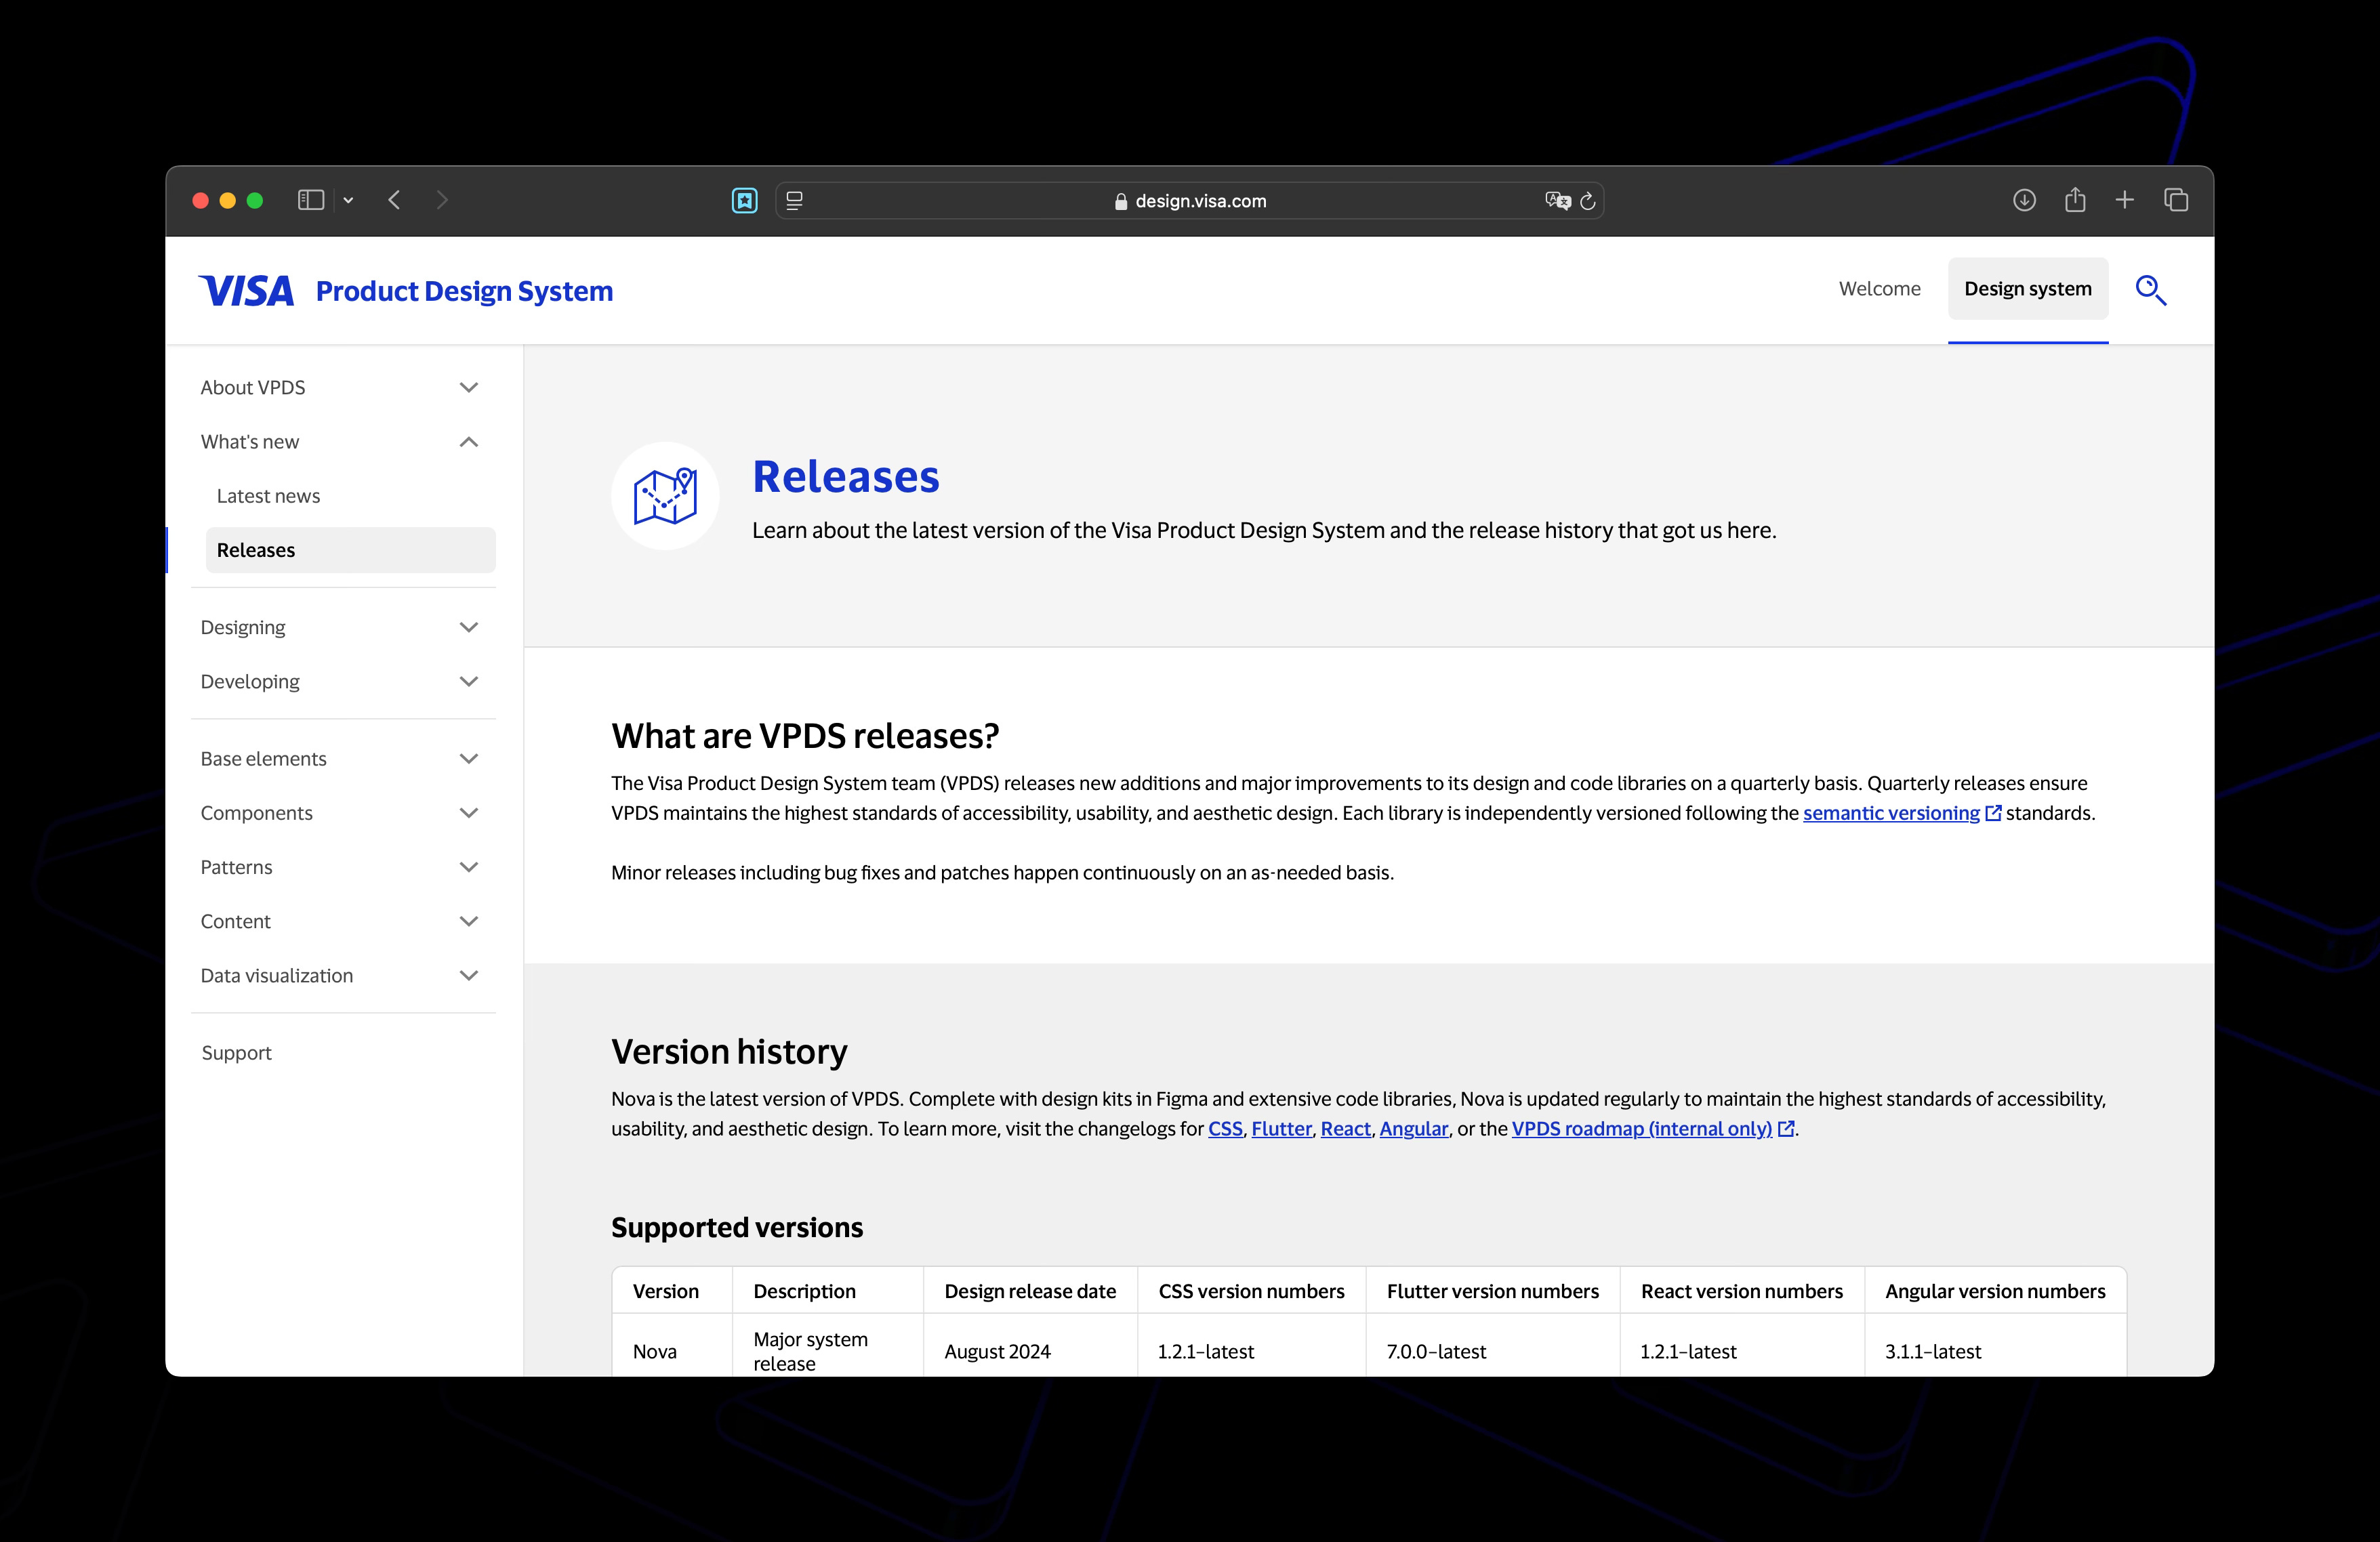Open the semantic versioning link
Screen dimensions: 2380x1542
tap(1901, 813)
